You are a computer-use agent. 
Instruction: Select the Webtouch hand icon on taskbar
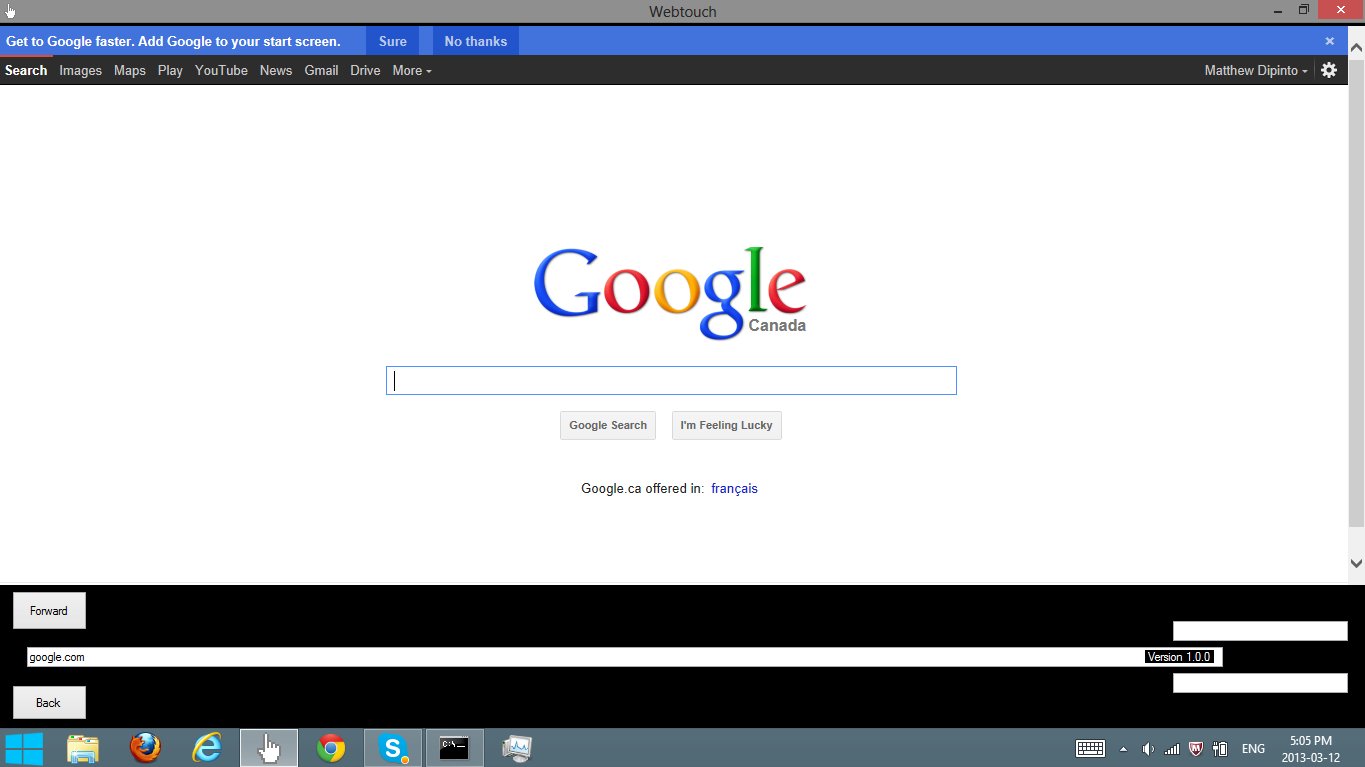click(x=269, y=748)
